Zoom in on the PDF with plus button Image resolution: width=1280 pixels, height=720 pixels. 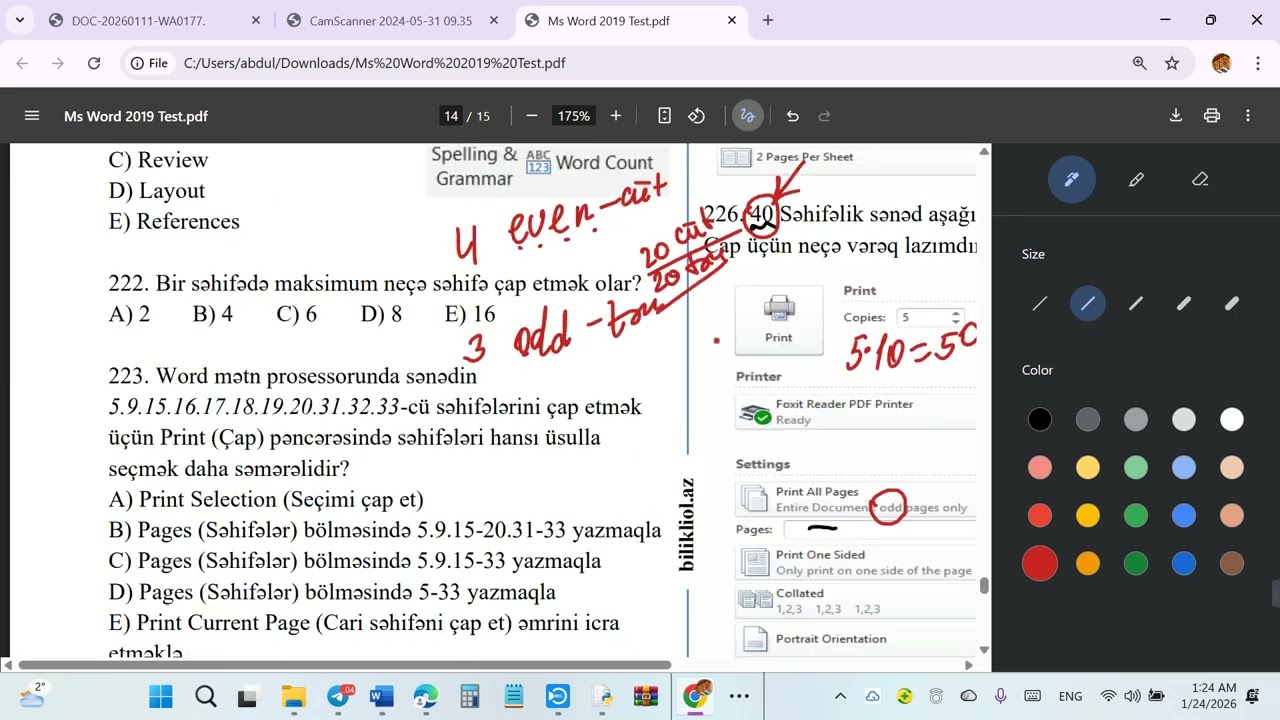[x=615, y=116]
